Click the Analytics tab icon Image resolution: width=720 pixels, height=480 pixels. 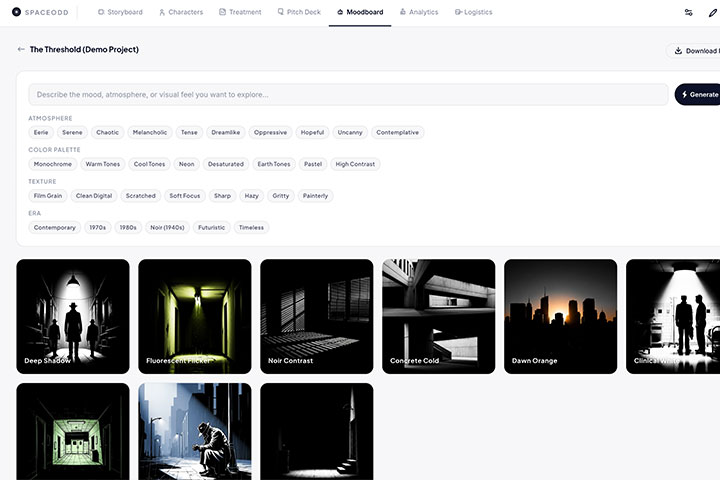(x=403, y=12)
